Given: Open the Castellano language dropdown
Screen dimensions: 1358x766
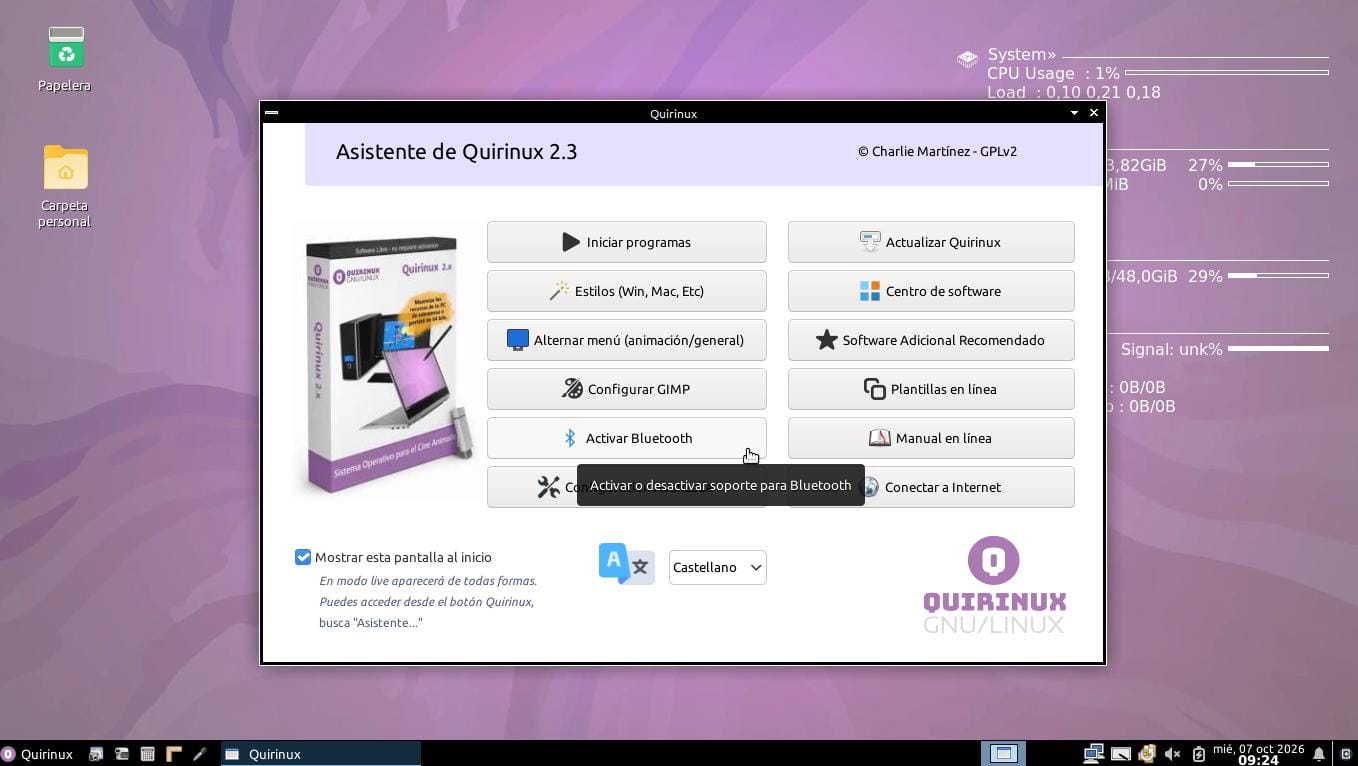Looking at the screenshot, I should (x=717, y=567).
